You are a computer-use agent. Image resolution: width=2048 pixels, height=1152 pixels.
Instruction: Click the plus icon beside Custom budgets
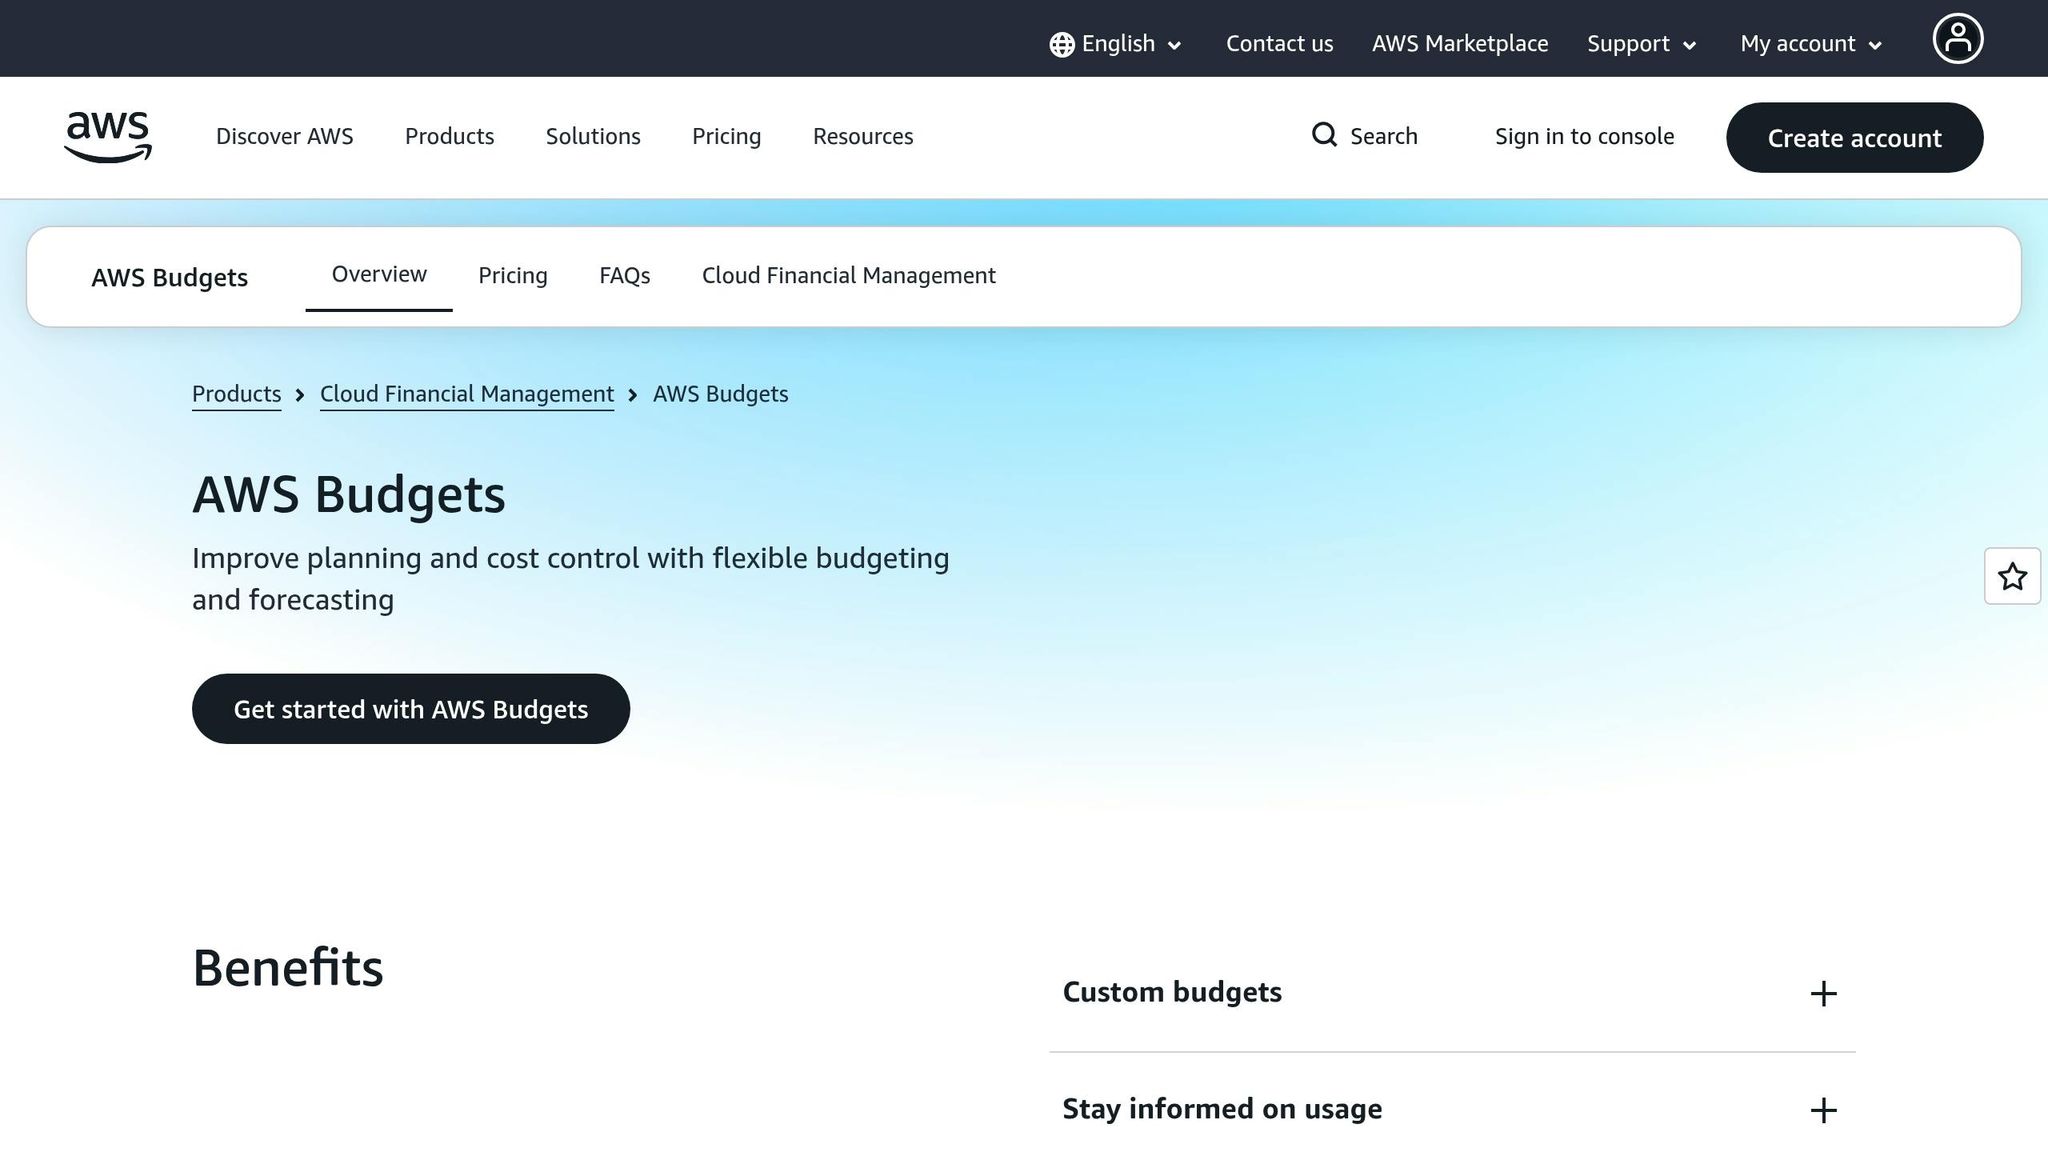[x=1824, y=993]
